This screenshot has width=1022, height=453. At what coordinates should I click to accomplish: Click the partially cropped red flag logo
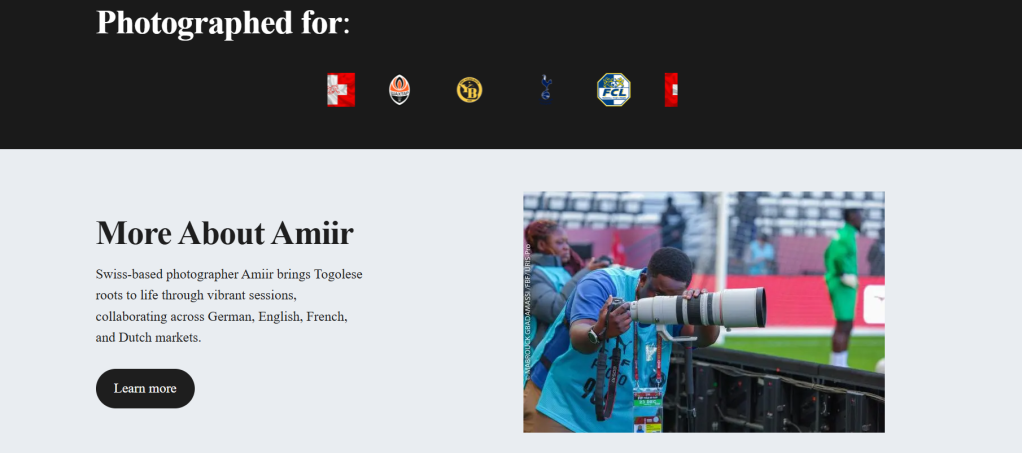tap(671, 90)
